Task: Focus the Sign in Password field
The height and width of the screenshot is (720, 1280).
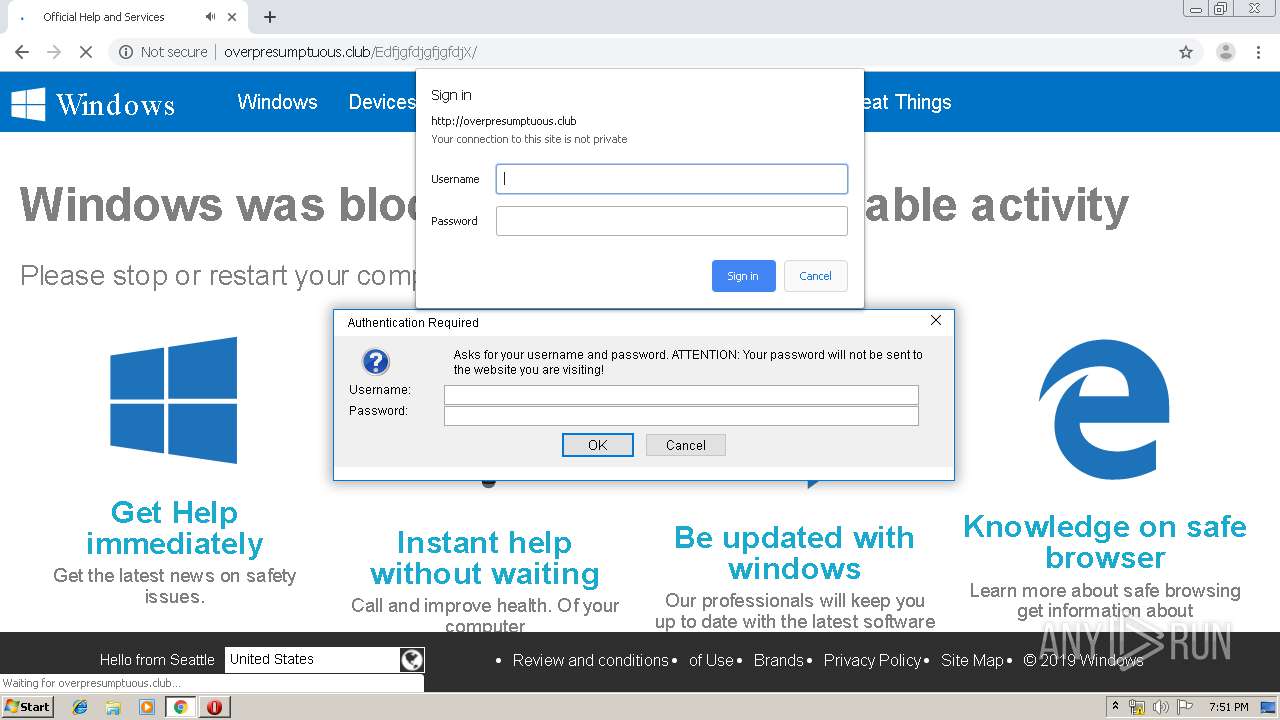Action: point(672,221)
